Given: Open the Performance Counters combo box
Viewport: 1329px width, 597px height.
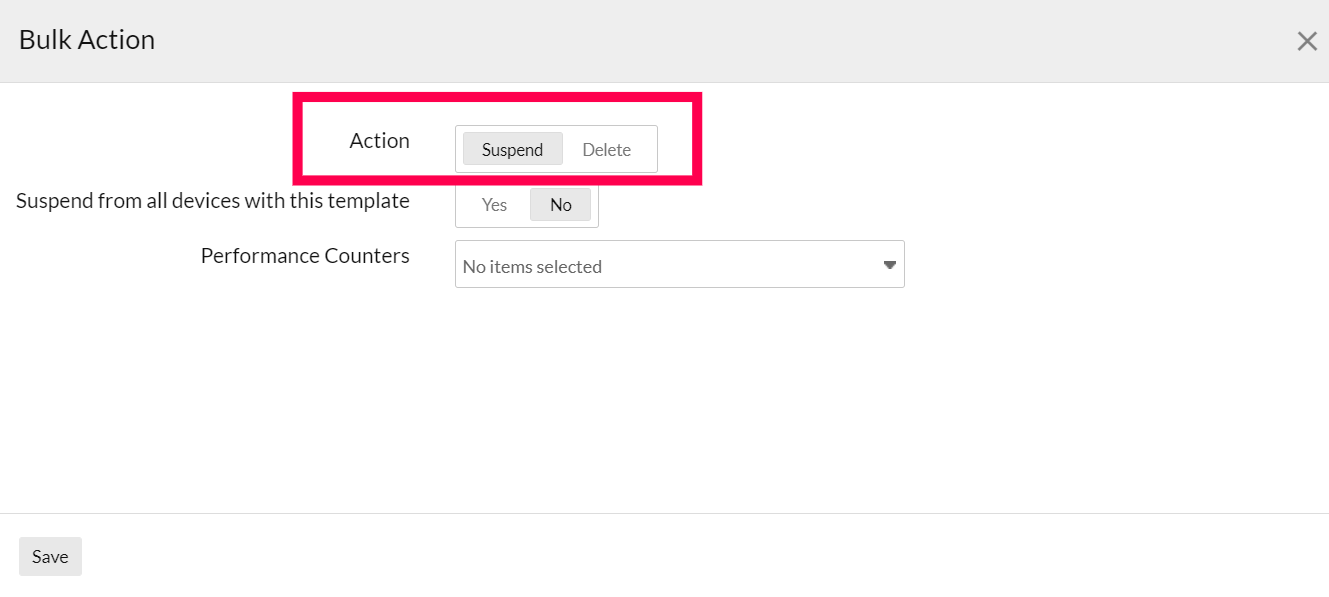Looking at the screenshot, I should (x=679, y=265).
